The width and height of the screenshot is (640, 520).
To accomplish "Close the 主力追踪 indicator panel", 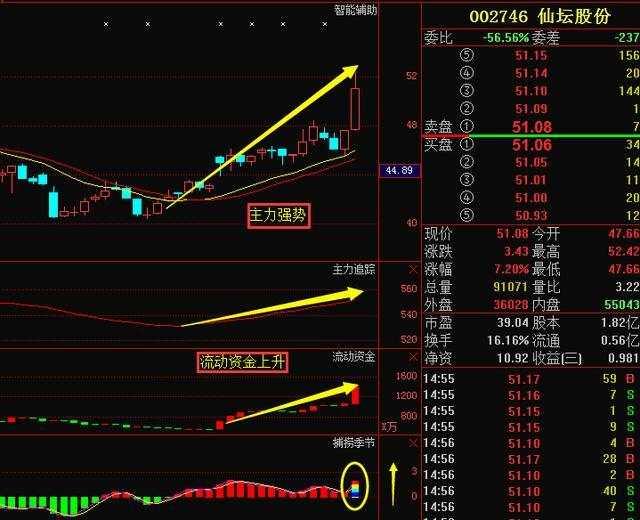I will [x=413, y=270].
